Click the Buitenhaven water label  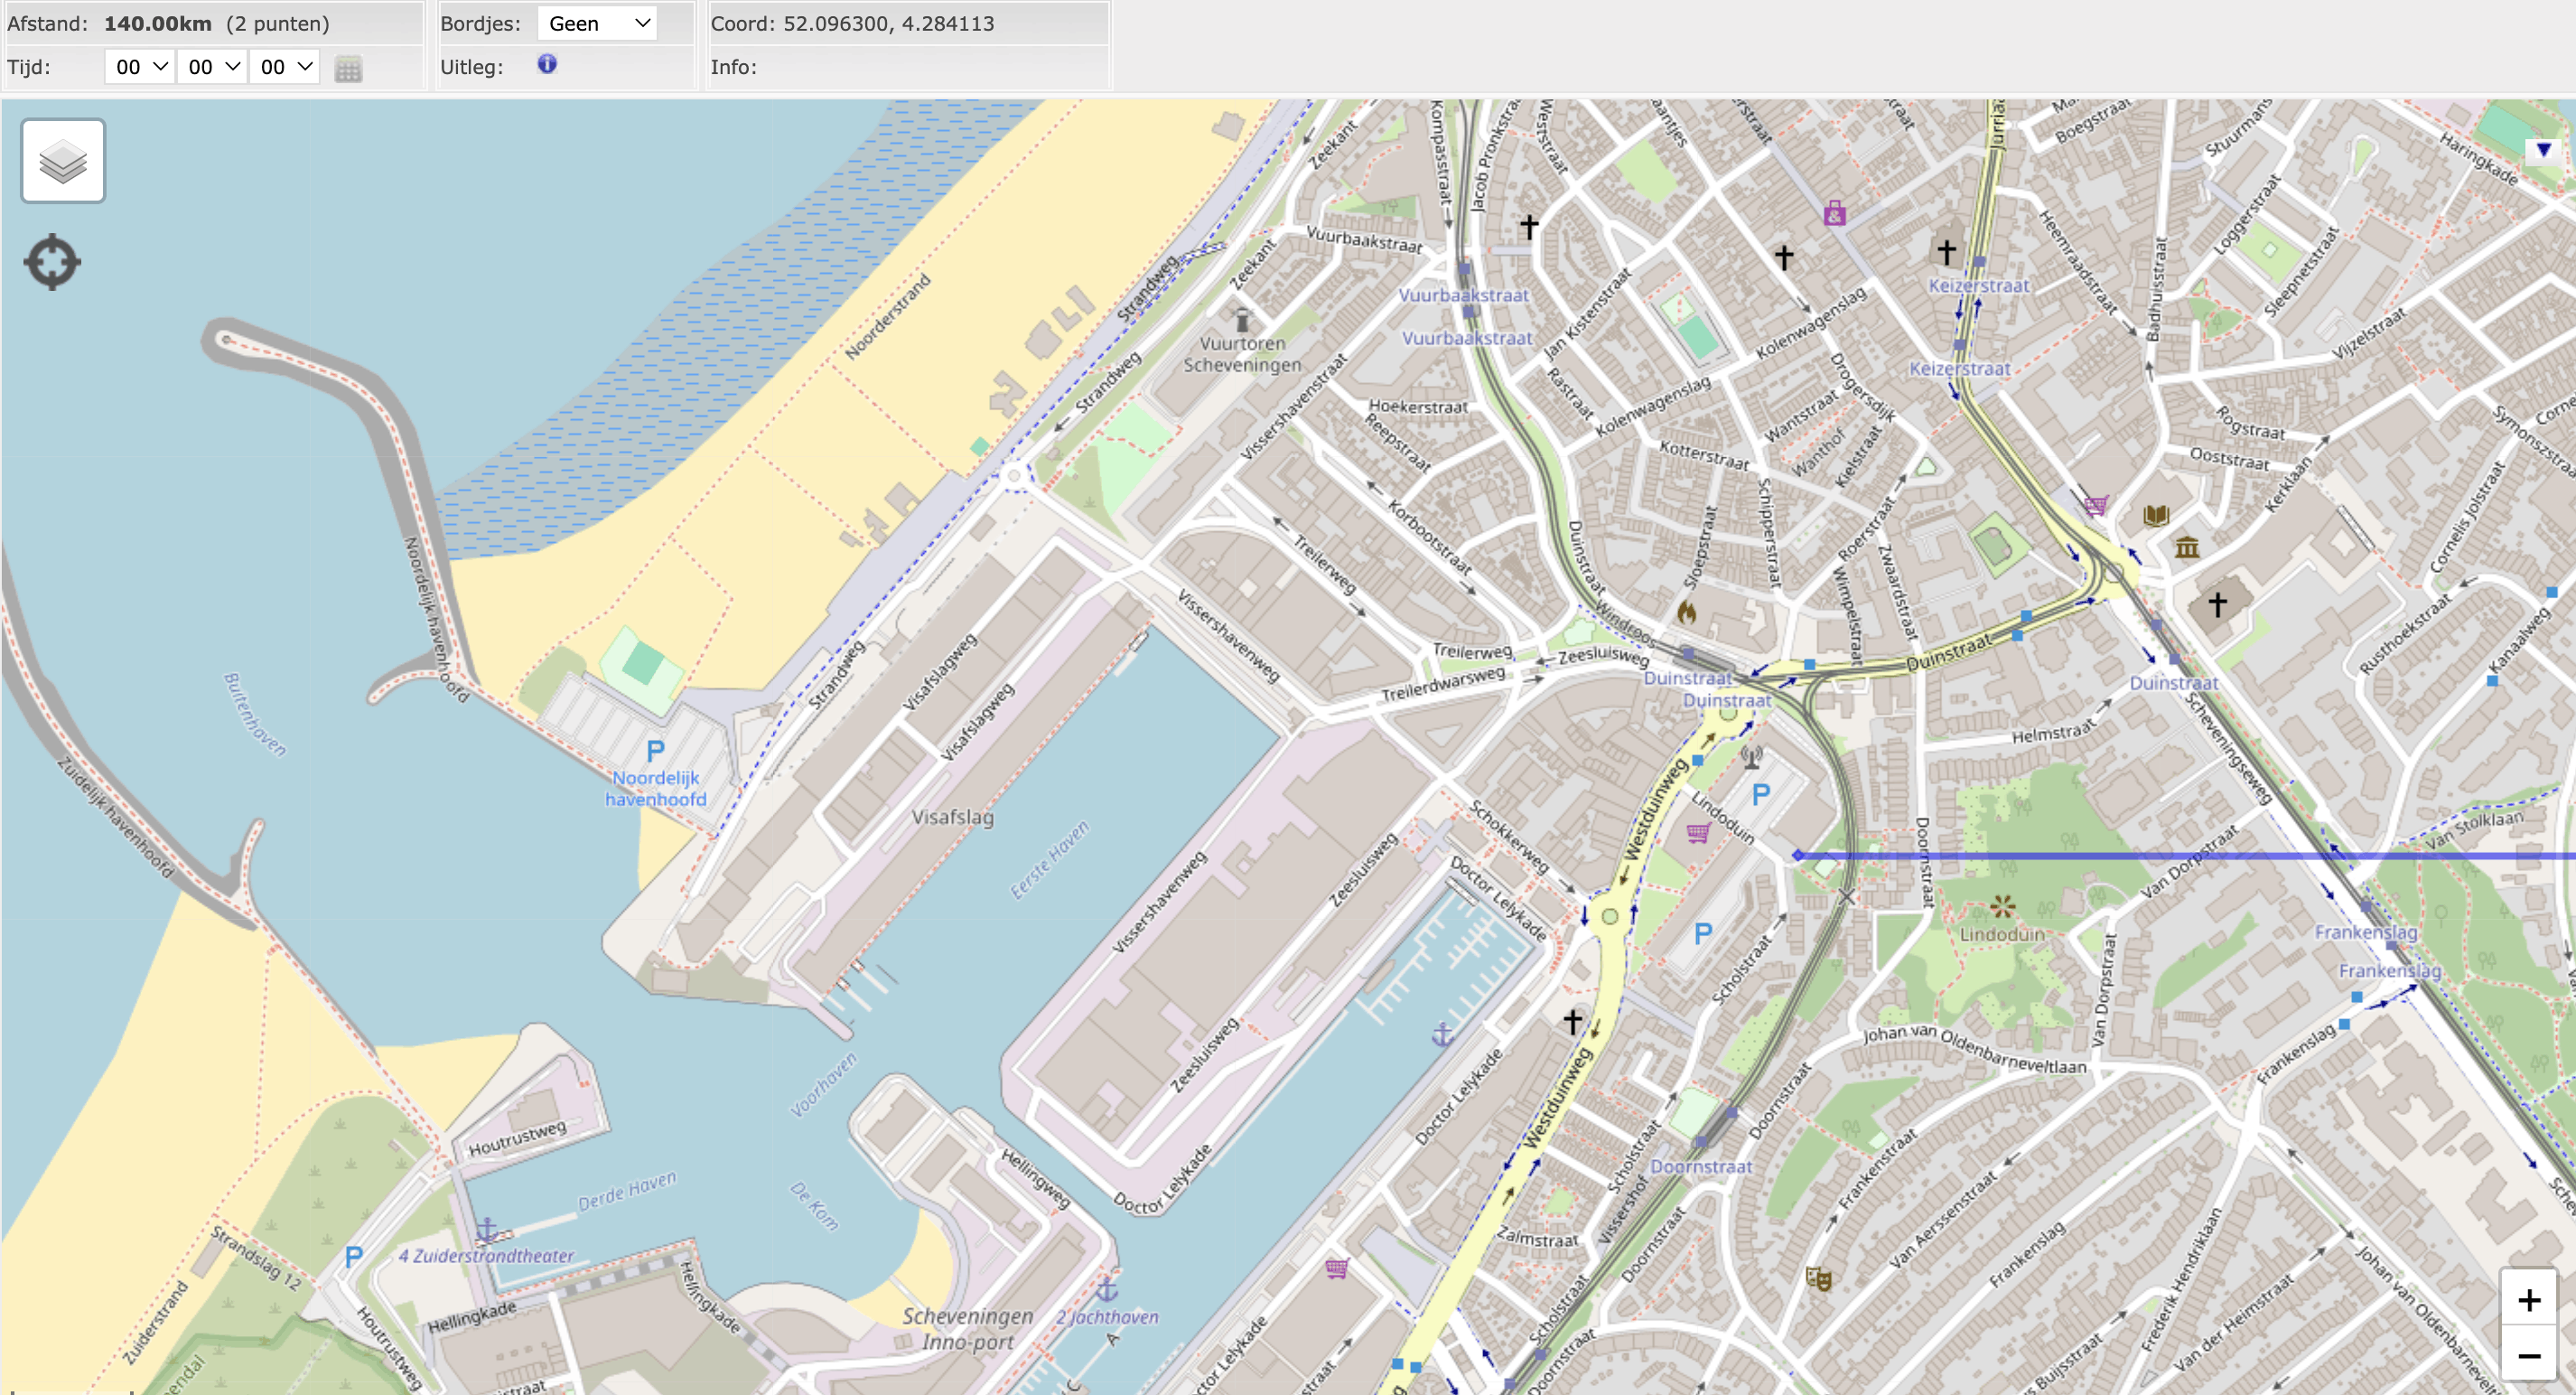point(254,714)
